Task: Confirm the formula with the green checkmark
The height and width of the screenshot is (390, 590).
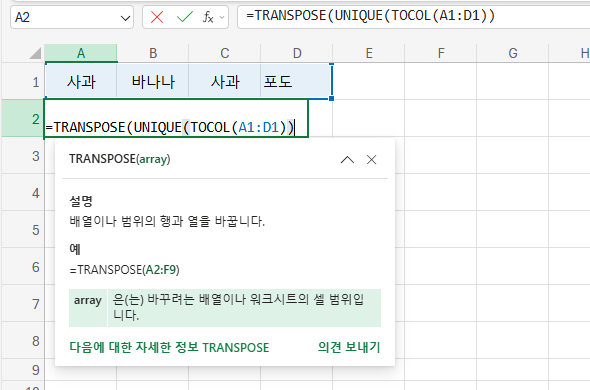Action: 185,17
